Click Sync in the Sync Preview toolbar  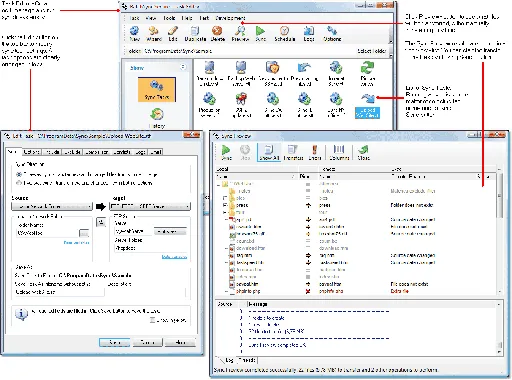point(226,152)
